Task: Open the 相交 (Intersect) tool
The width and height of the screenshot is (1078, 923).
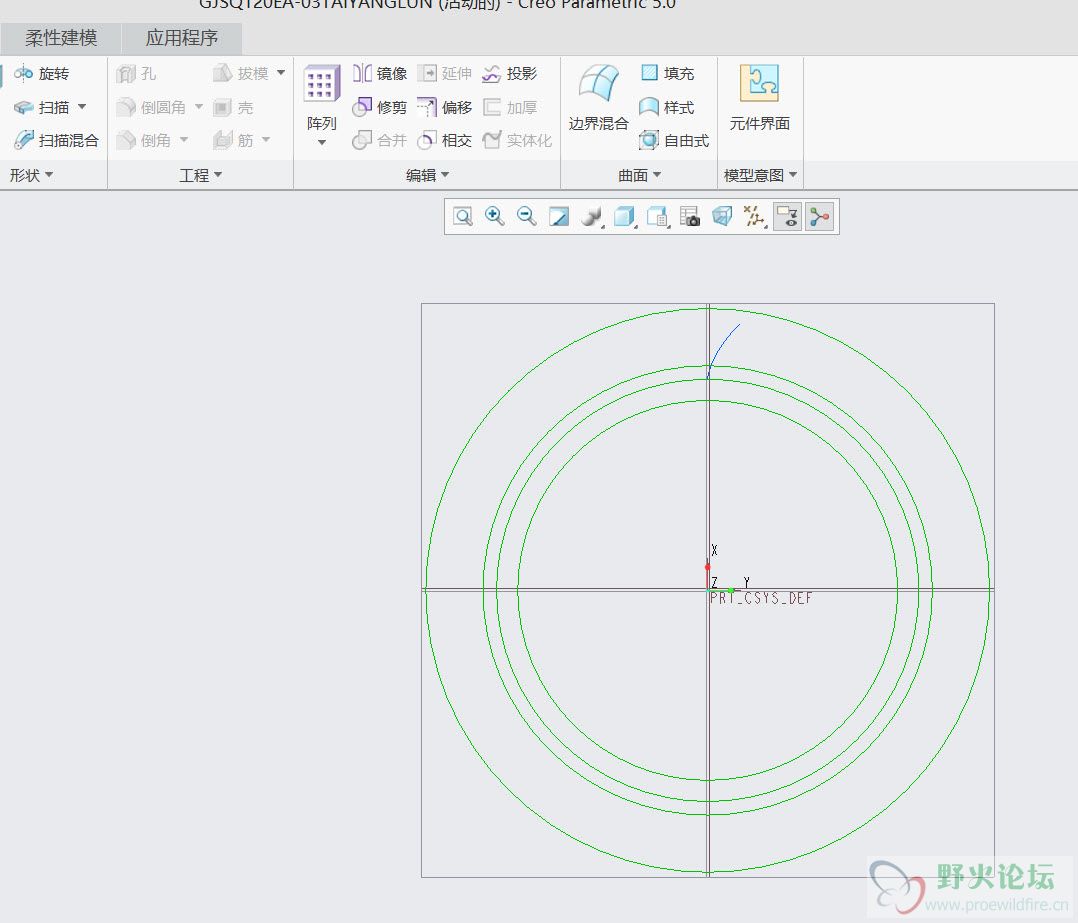Action: point(444,140)
